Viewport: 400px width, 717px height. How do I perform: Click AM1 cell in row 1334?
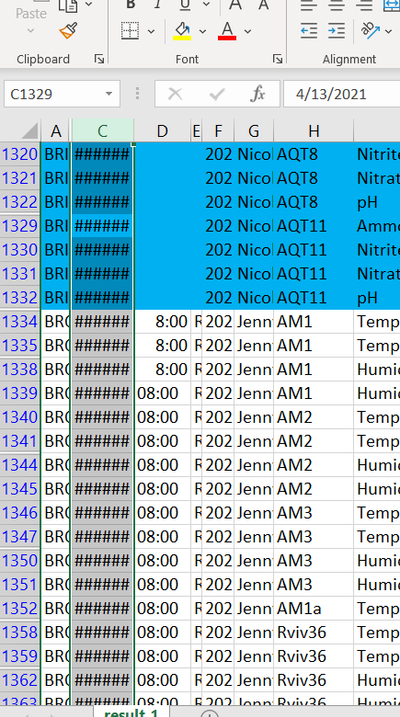pyautogui.click(x=314, y=321)
